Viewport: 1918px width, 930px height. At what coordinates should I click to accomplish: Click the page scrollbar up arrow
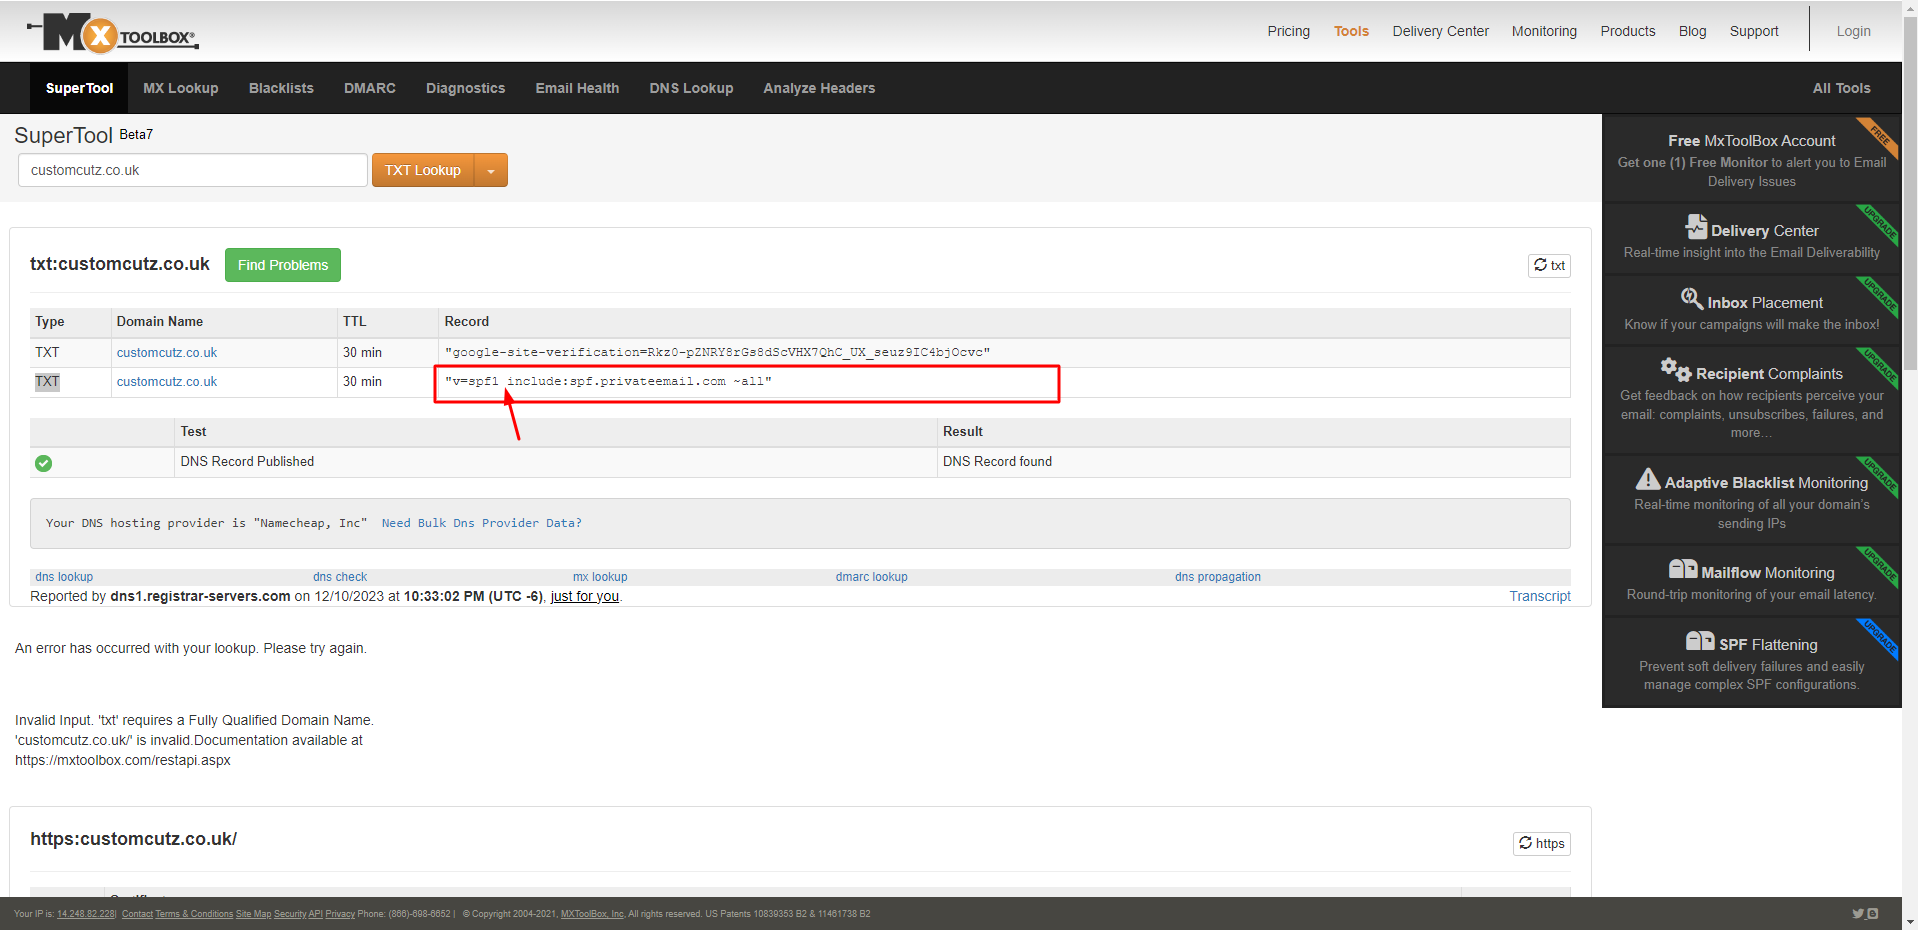1910,8
